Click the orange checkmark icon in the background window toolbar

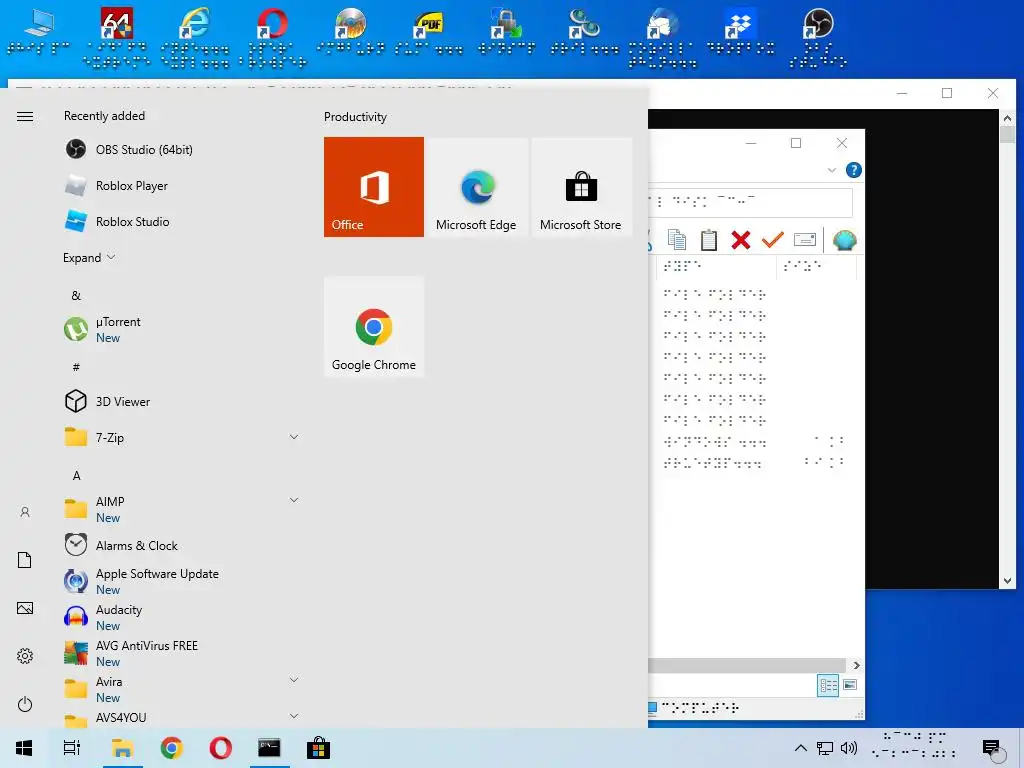[x=773, y=240]
